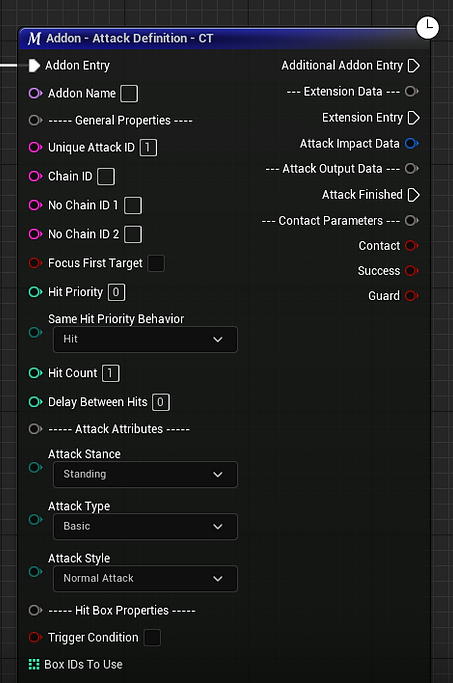Click the Additional Addon Entry output pin

(x=413, y=66)
